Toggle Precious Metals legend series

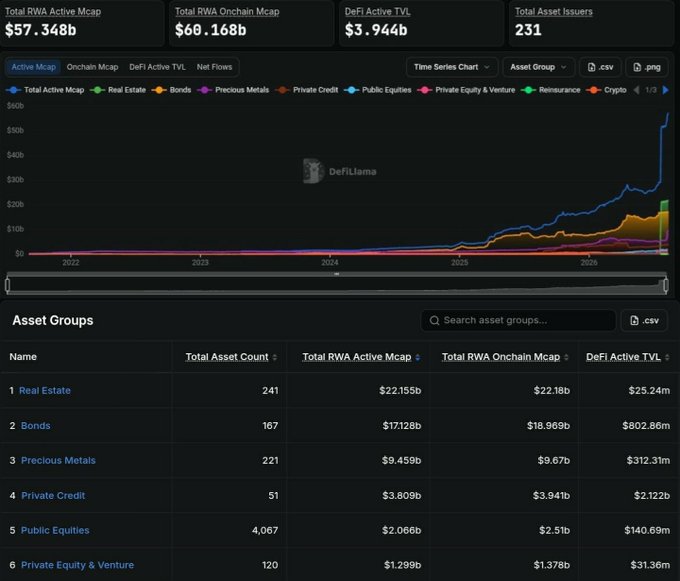(x=233, y=90)
